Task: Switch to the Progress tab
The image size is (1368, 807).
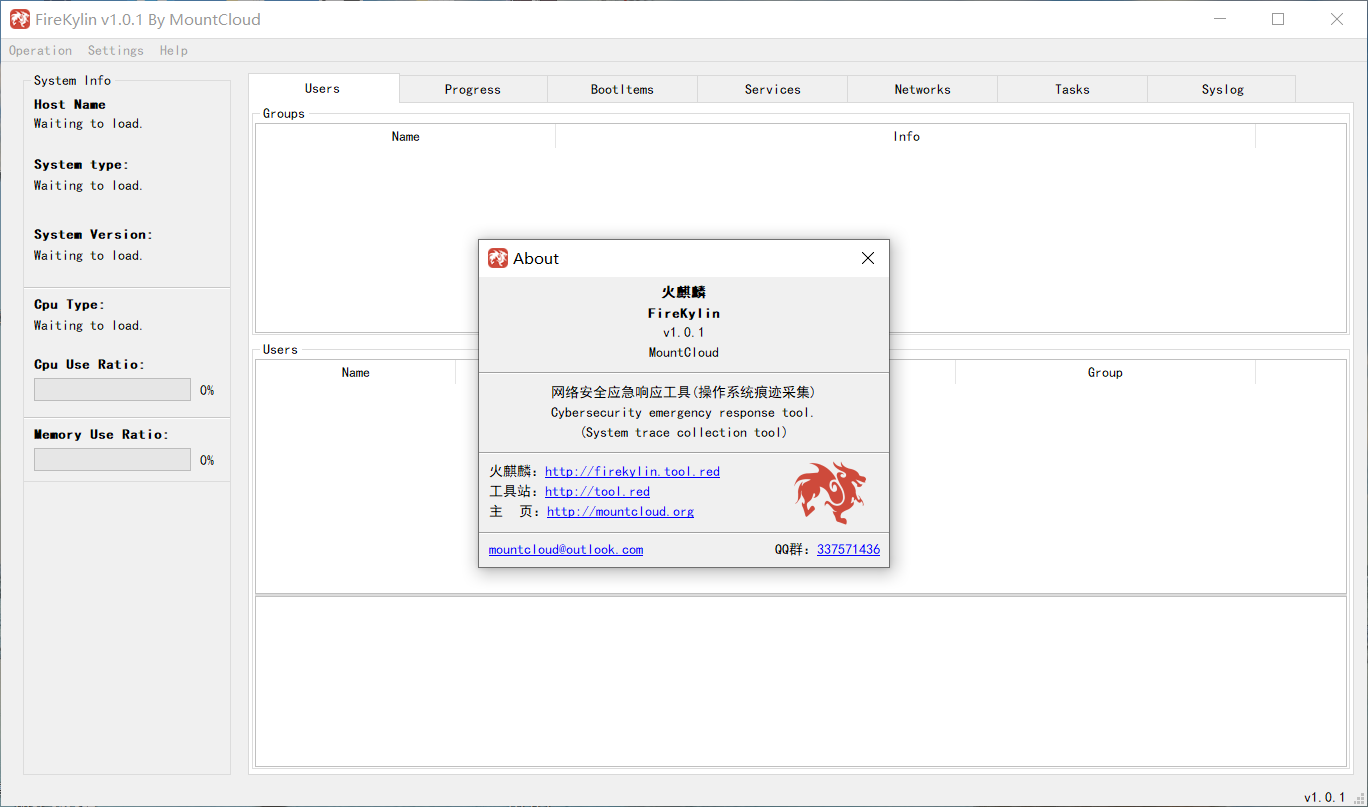Action: (x=473, y=89)
